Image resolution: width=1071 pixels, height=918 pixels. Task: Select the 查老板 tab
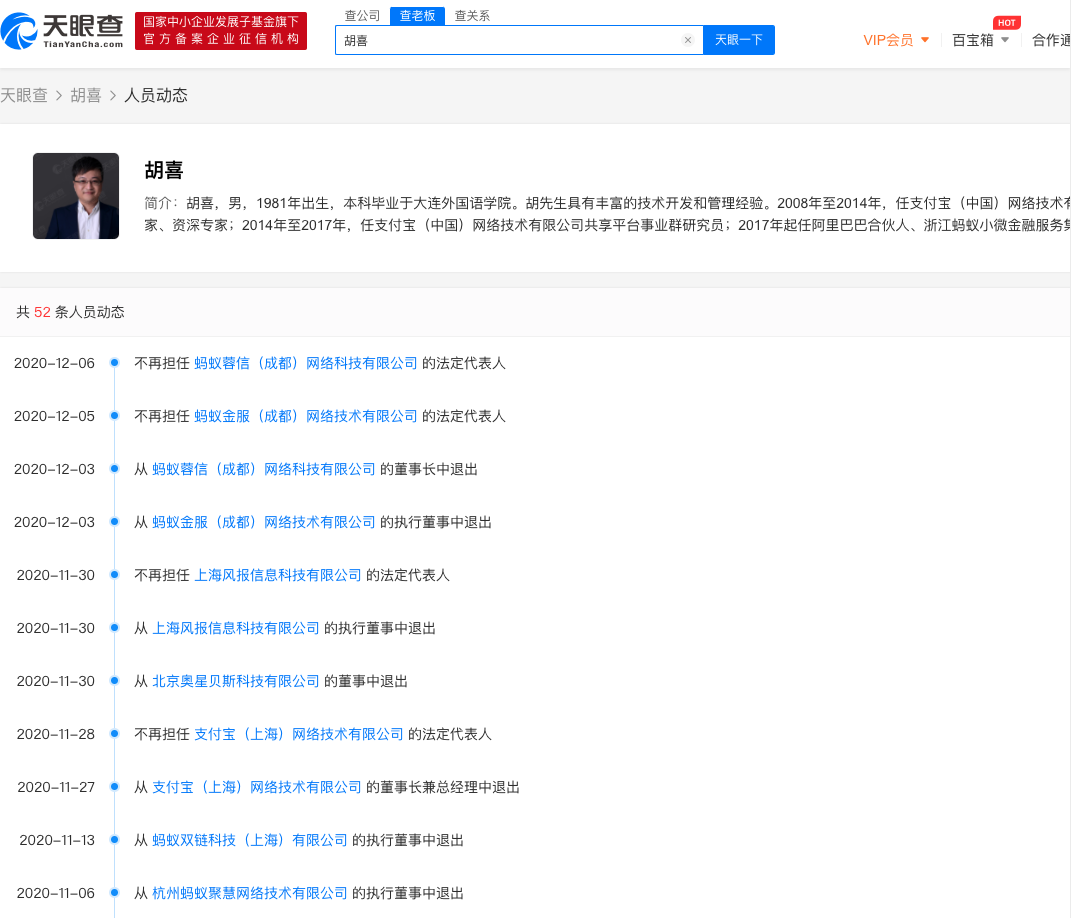tap(417, 16)
